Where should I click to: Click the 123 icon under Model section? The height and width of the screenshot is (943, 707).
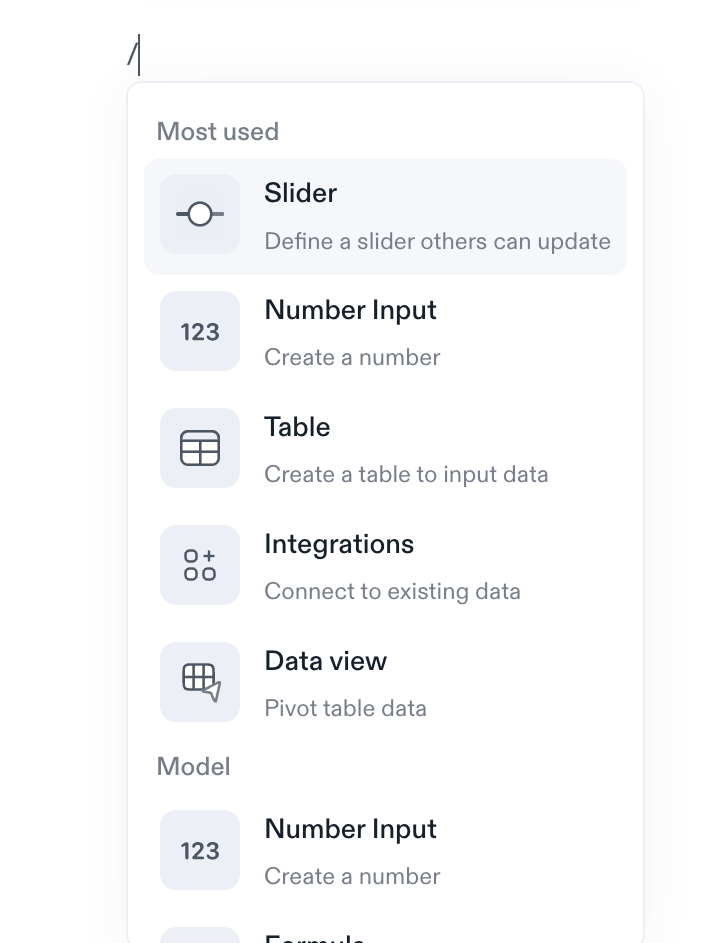click(x=199, y=849)
